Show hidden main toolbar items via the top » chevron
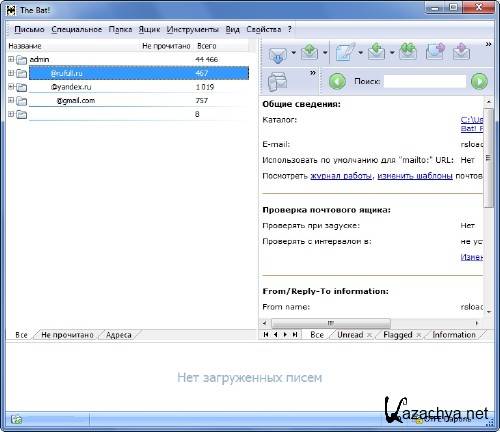 pos(488,44)
